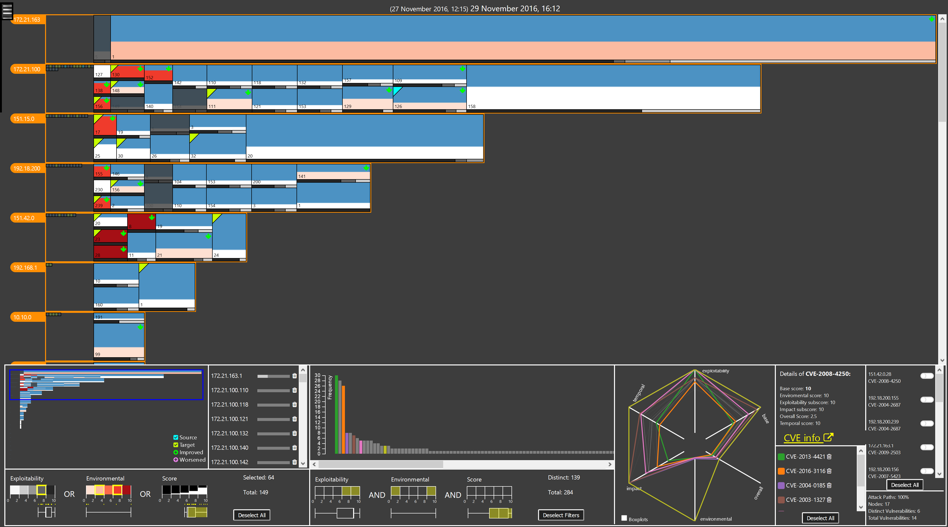Toggle path 192.18.200.156 CVE-2007-5423 switch
Viewport: 948px width, 527px height.
926,471
